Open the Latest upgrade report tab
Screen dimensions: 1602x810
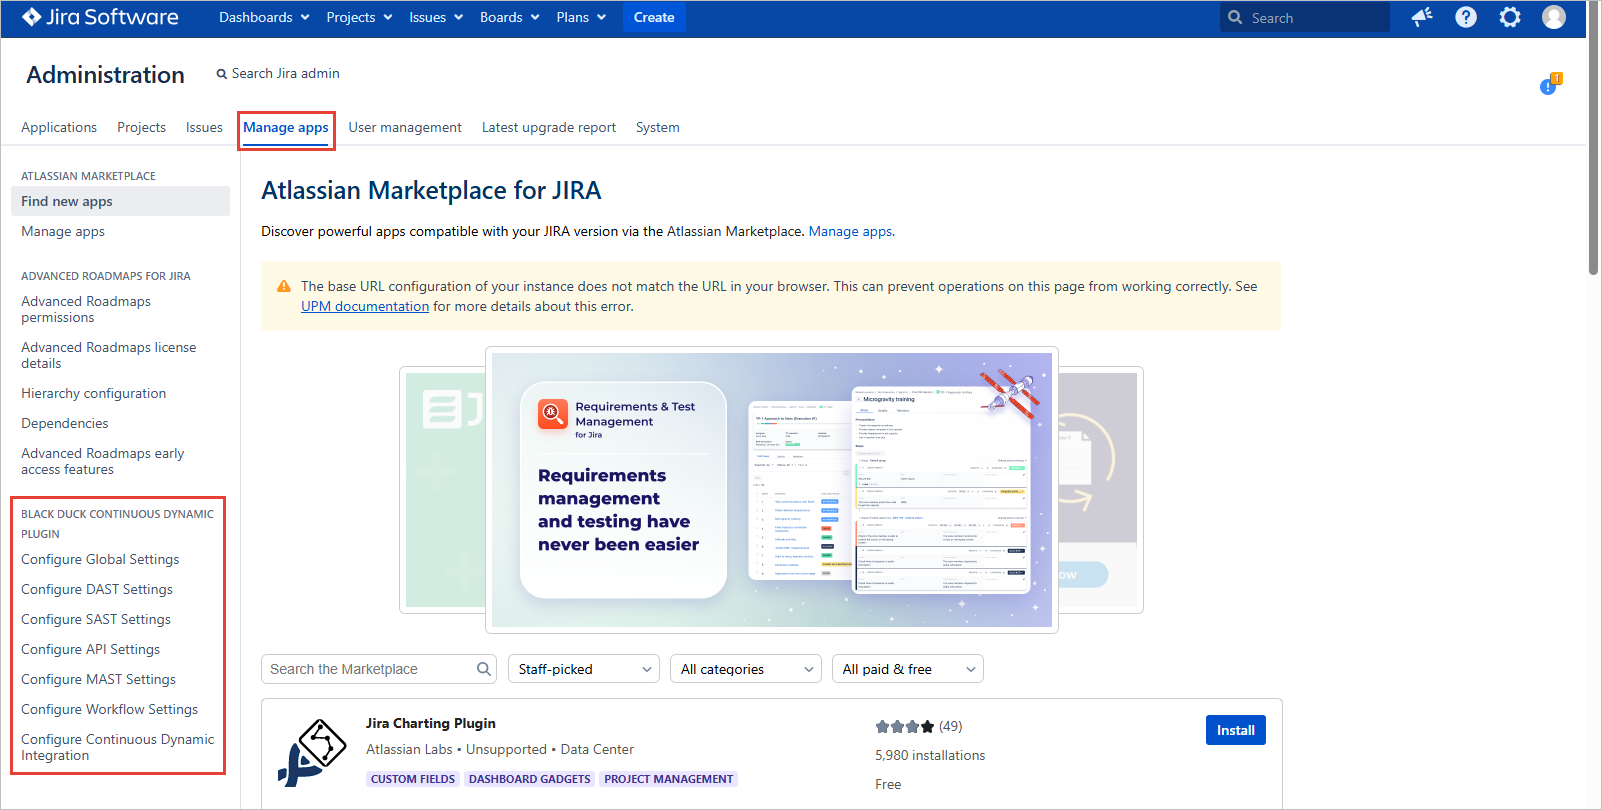click(549, 127)
